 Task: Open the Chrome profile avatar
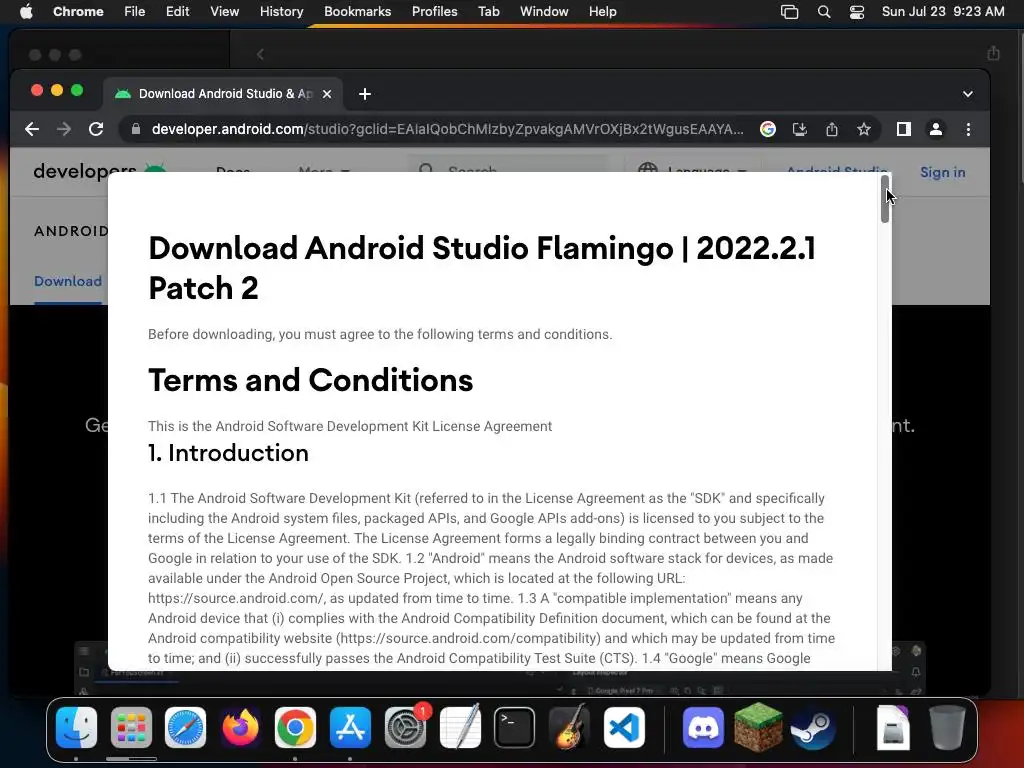pyautogui.click(x=936, y=129)
